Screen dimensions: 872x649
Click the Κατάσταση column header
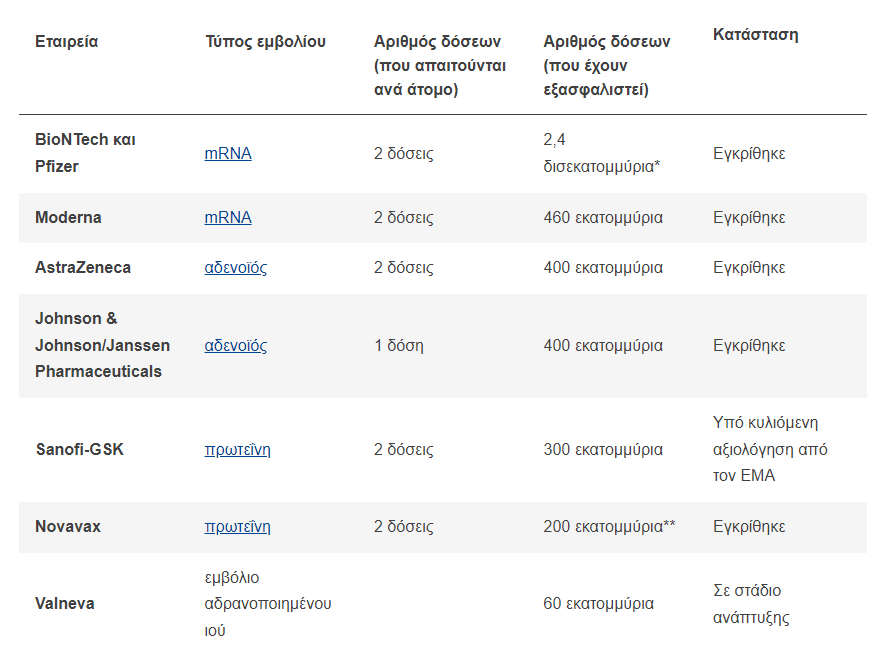[755, 35]
